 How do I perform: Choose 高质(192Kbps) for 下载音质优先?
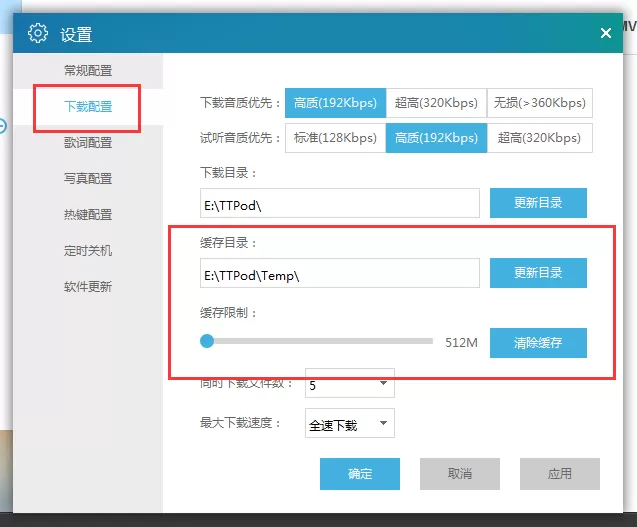336,103
